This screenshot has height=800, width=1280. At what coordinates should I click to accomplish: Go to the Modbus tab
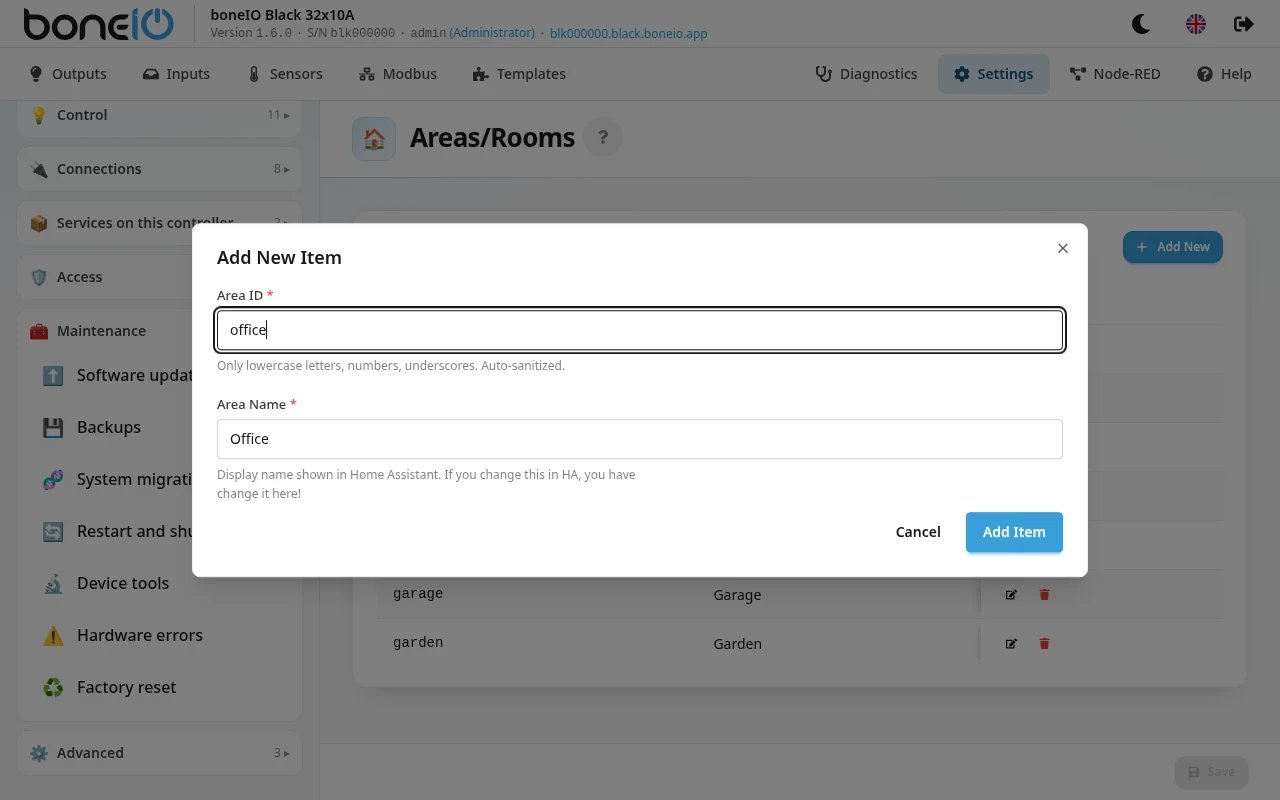point(397,74)
